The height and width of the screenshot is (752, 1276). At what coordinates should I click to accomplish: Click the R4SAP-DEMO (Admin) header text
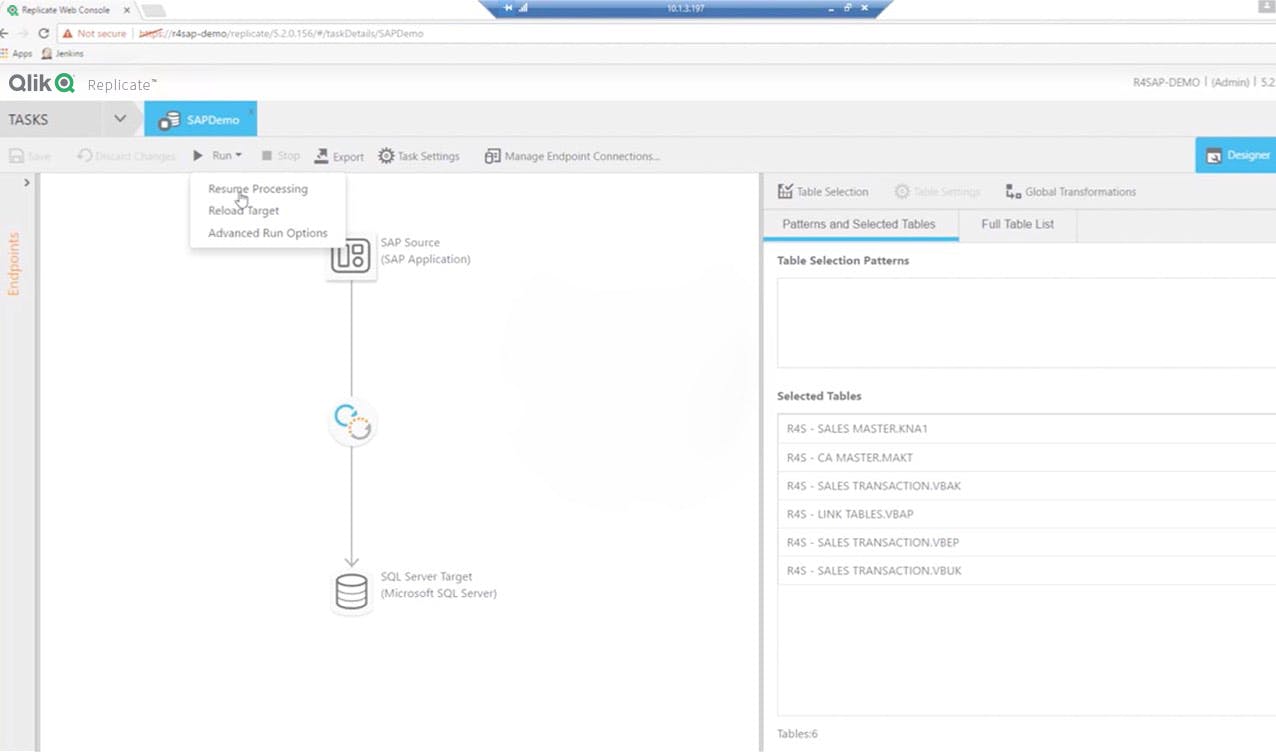[x=1191, y=83]
